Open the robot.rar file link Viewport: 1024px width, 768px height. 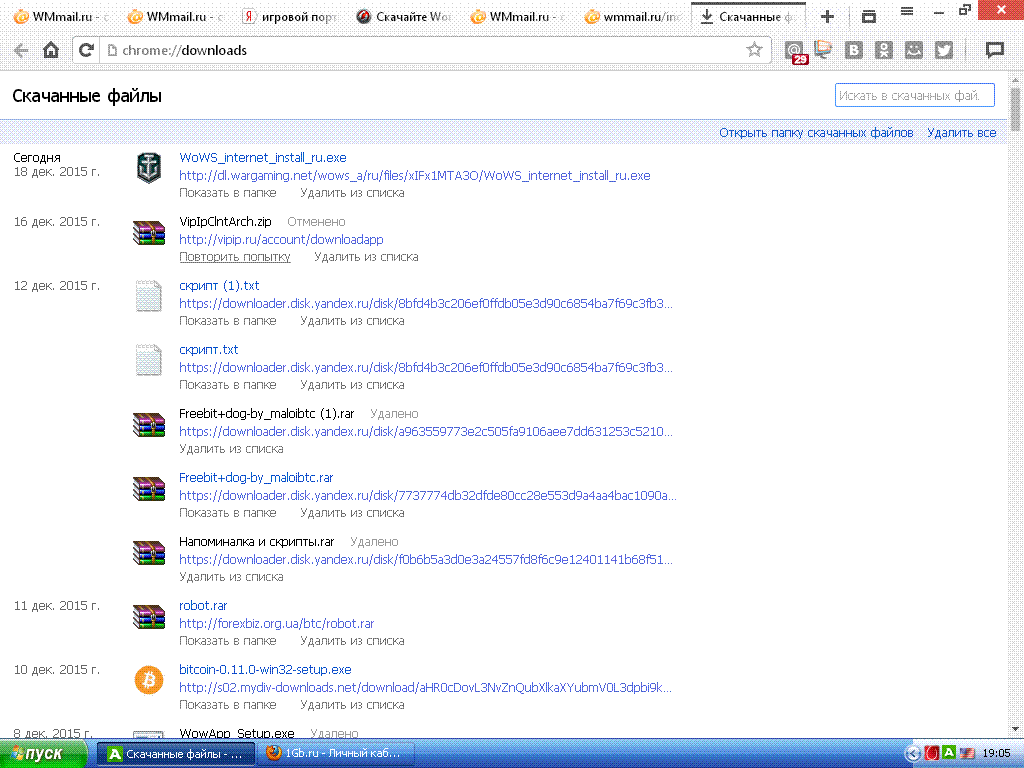[x=203, y=605]
